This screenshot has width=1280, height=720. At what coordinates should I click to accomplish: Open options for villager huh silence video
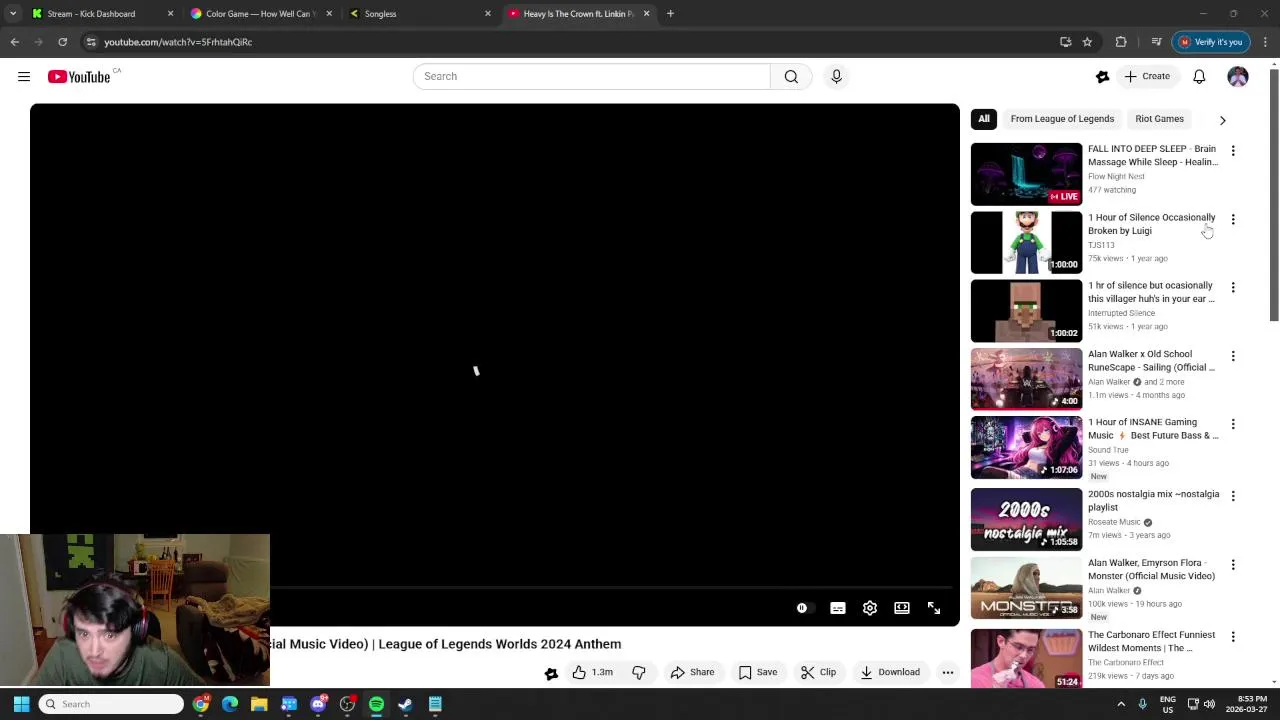point(1233,287)
